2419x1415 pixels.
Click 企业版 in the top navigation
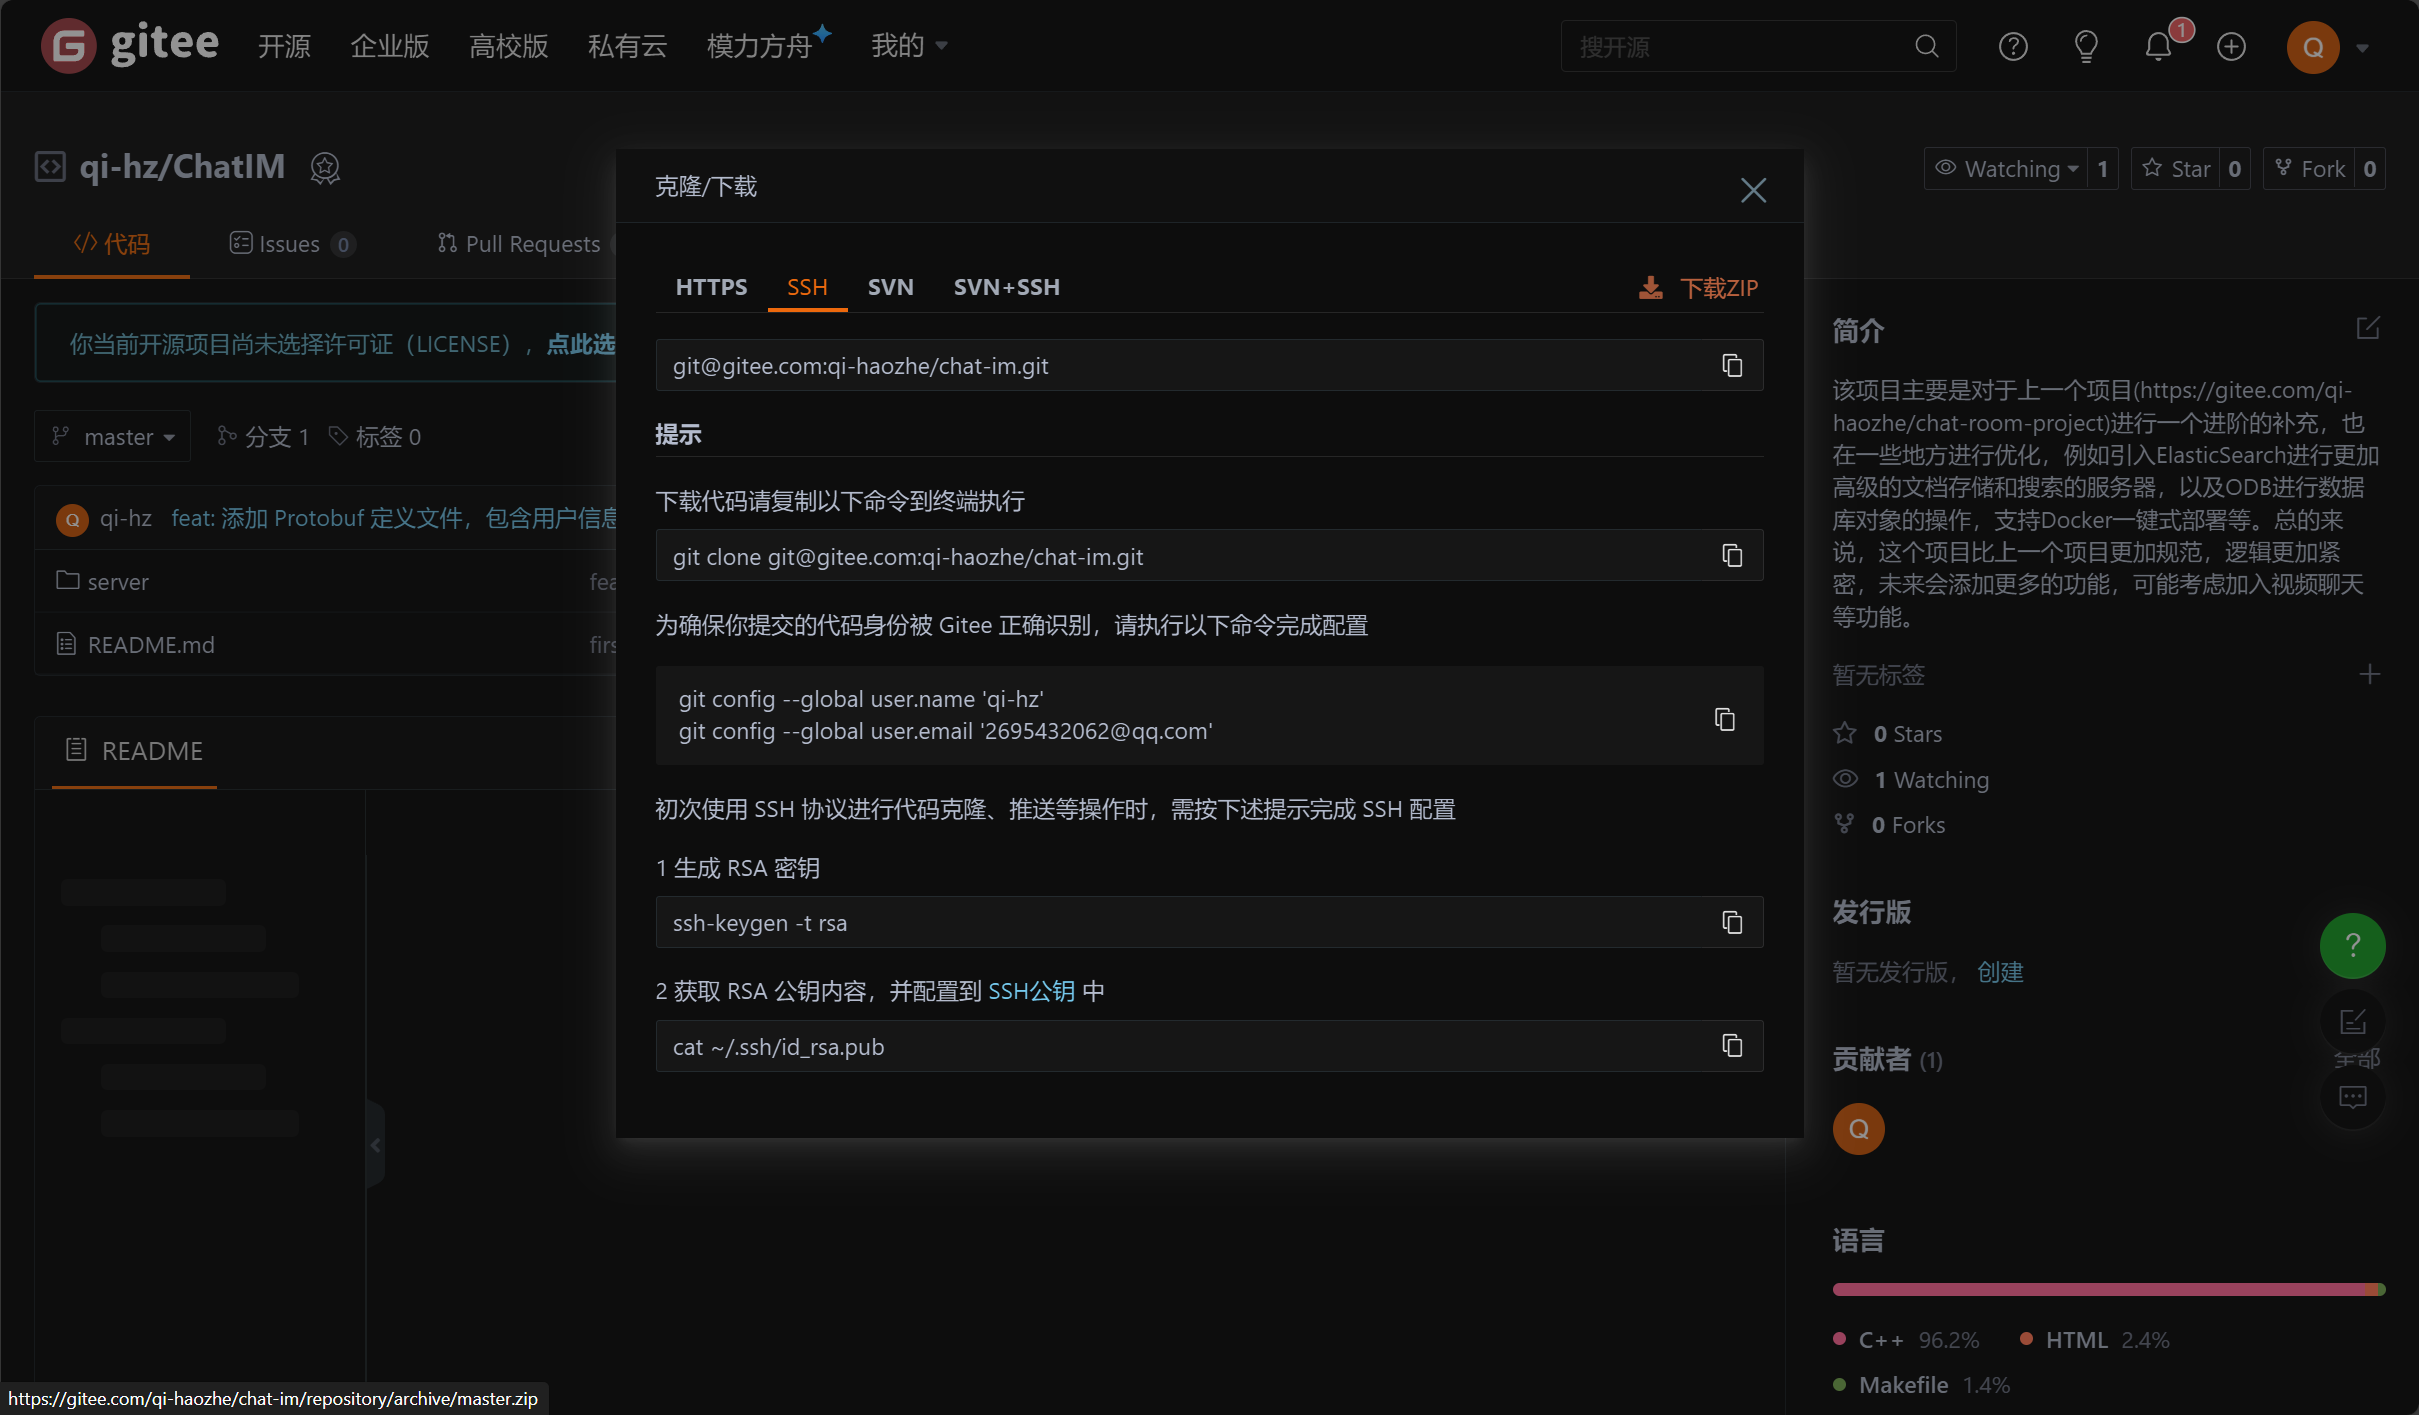[390, 46]
